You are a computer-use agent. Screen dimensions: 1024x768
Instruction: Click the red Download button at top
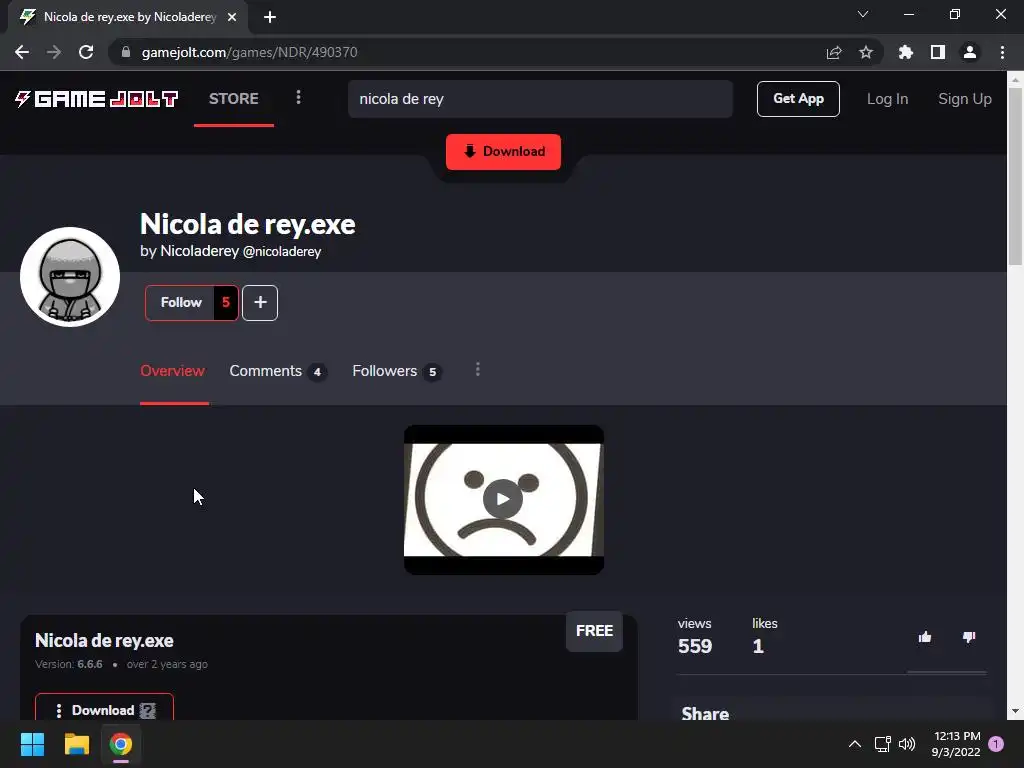tap(504, 152)
